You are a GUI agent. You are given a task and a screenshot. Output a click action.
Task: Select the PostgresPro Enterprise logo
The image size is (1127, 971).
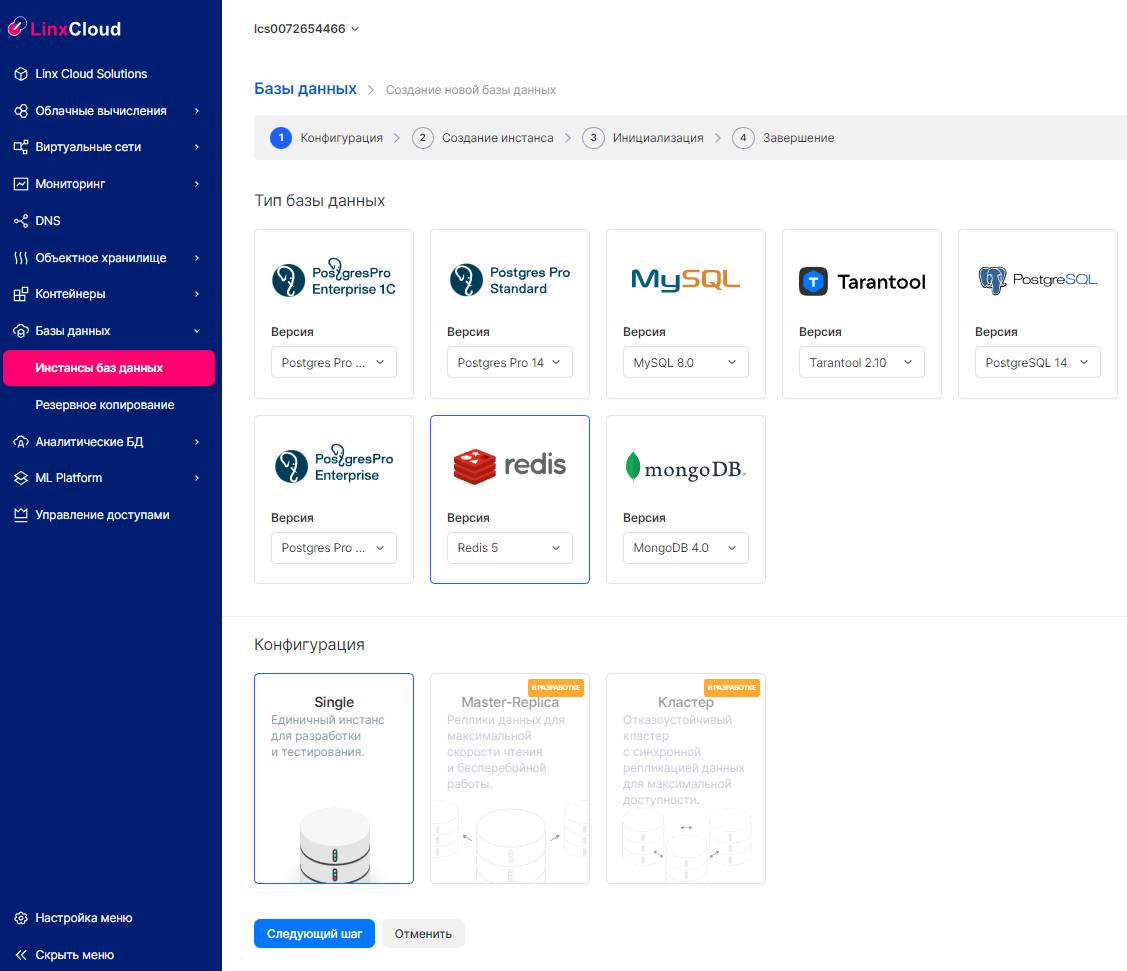(334, 465)
